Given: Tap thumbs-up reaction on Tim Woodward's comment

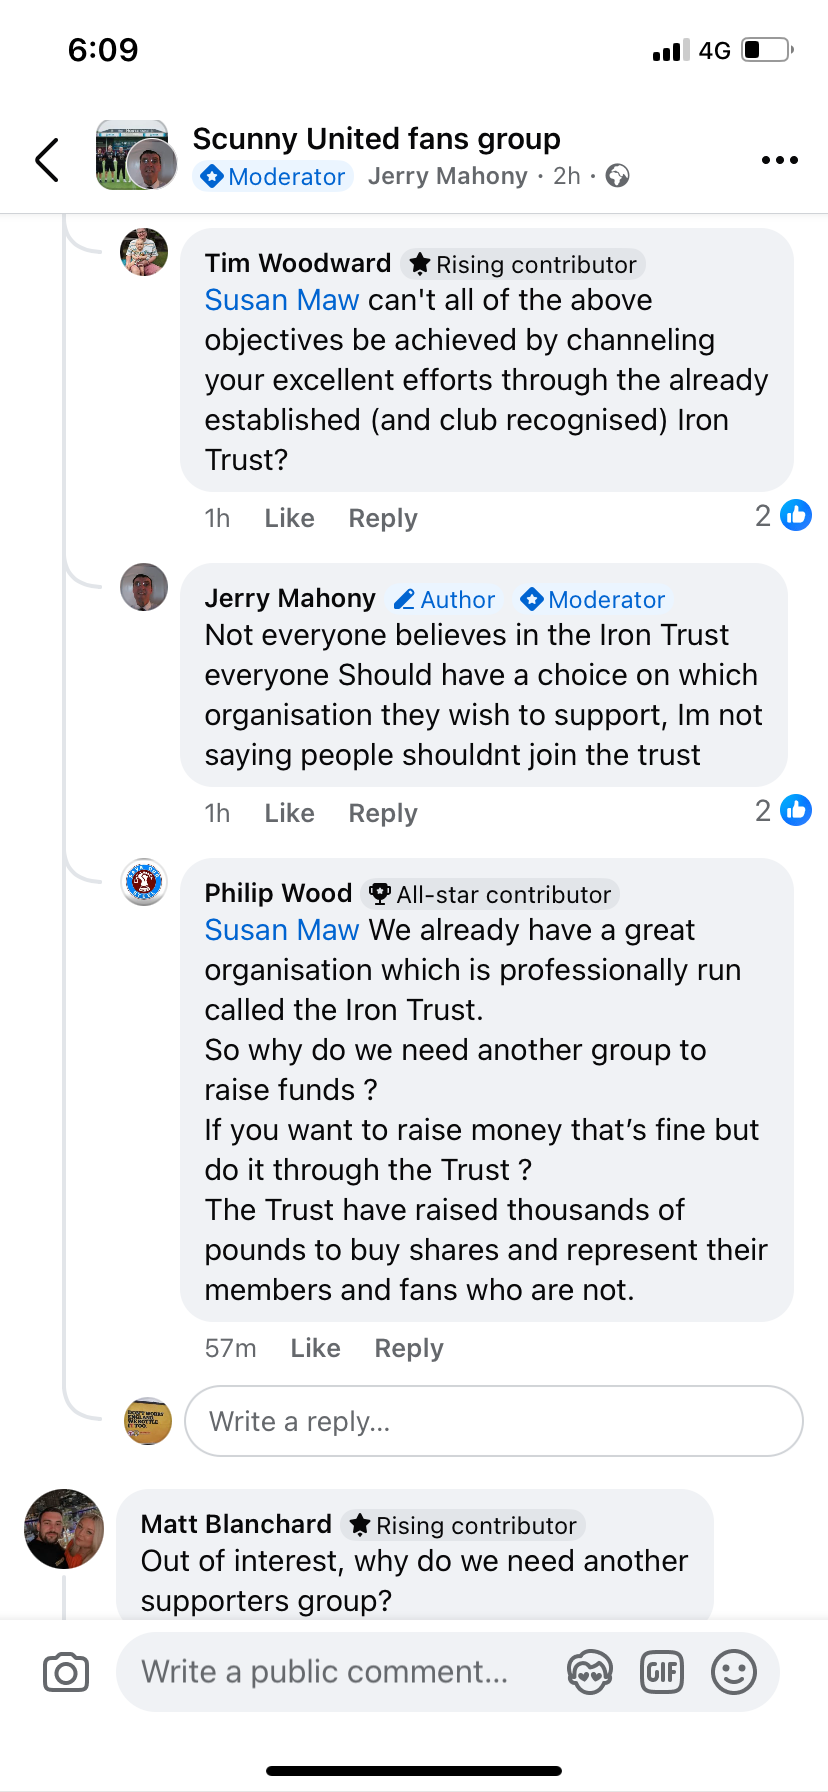Looking at the screenshot, I should 795,516.
